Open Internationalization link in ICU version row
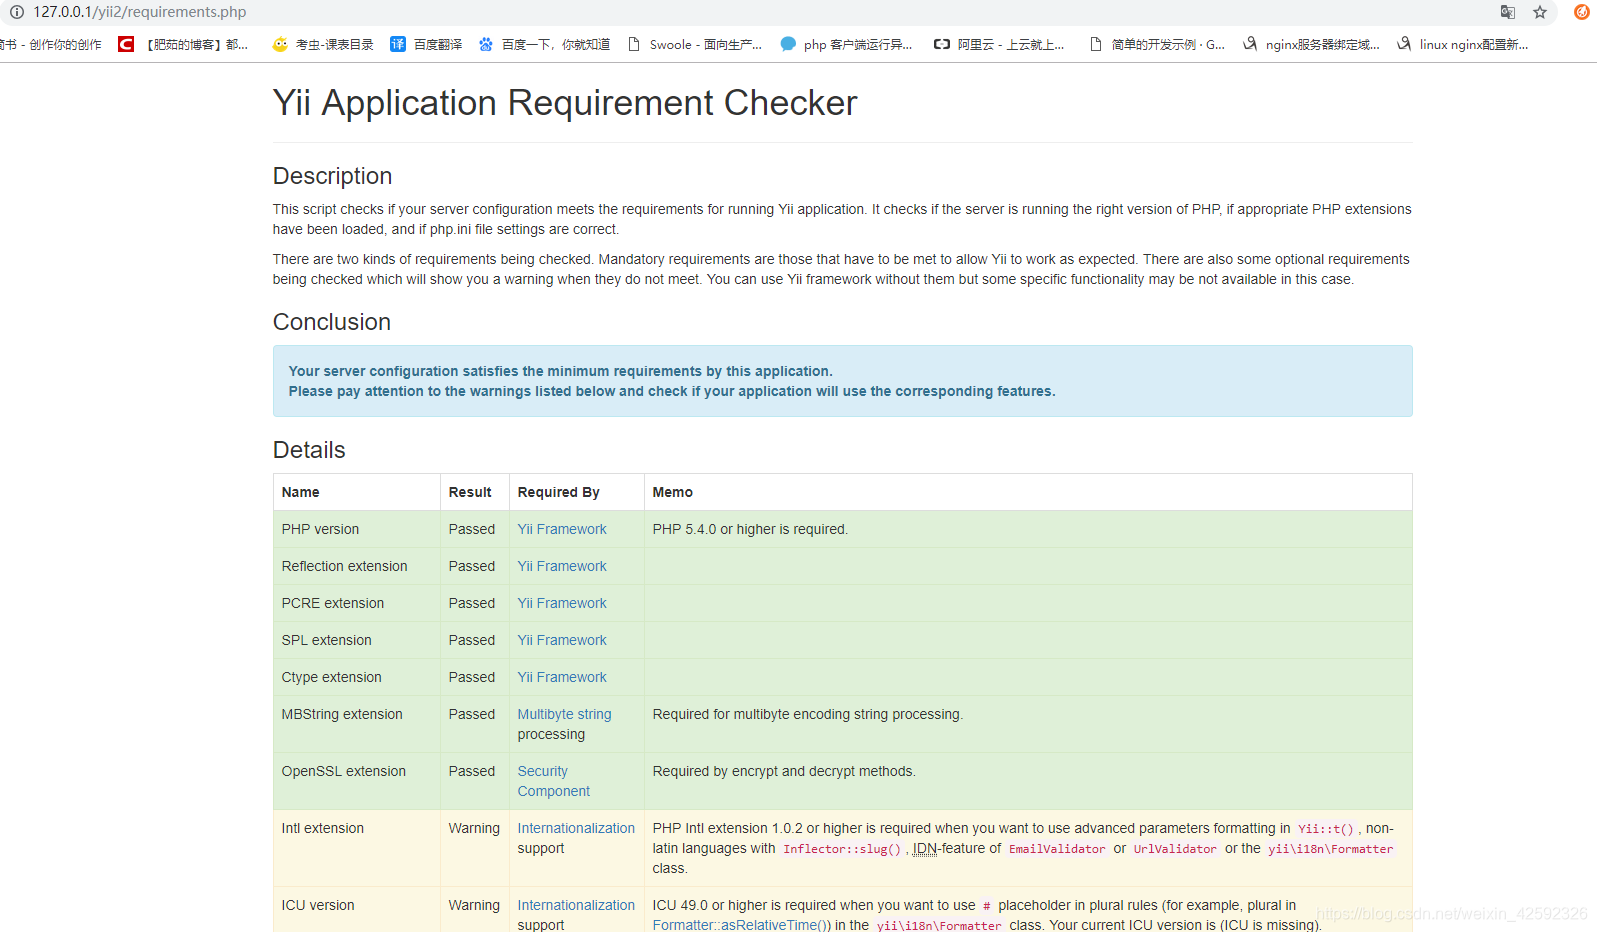This screenshot has height=932, width=1597. (x=576, y=905)
